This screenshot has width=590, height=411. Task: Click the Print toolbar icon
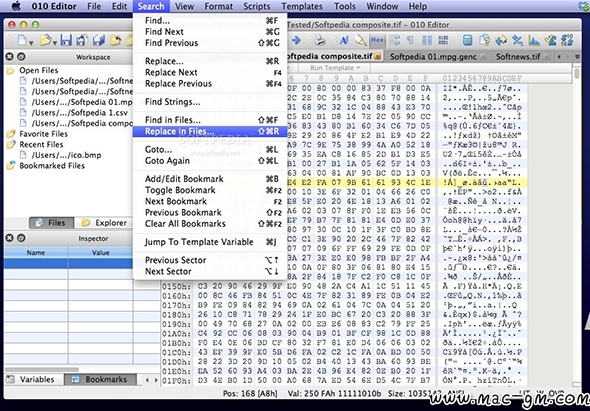coord(319,40)
